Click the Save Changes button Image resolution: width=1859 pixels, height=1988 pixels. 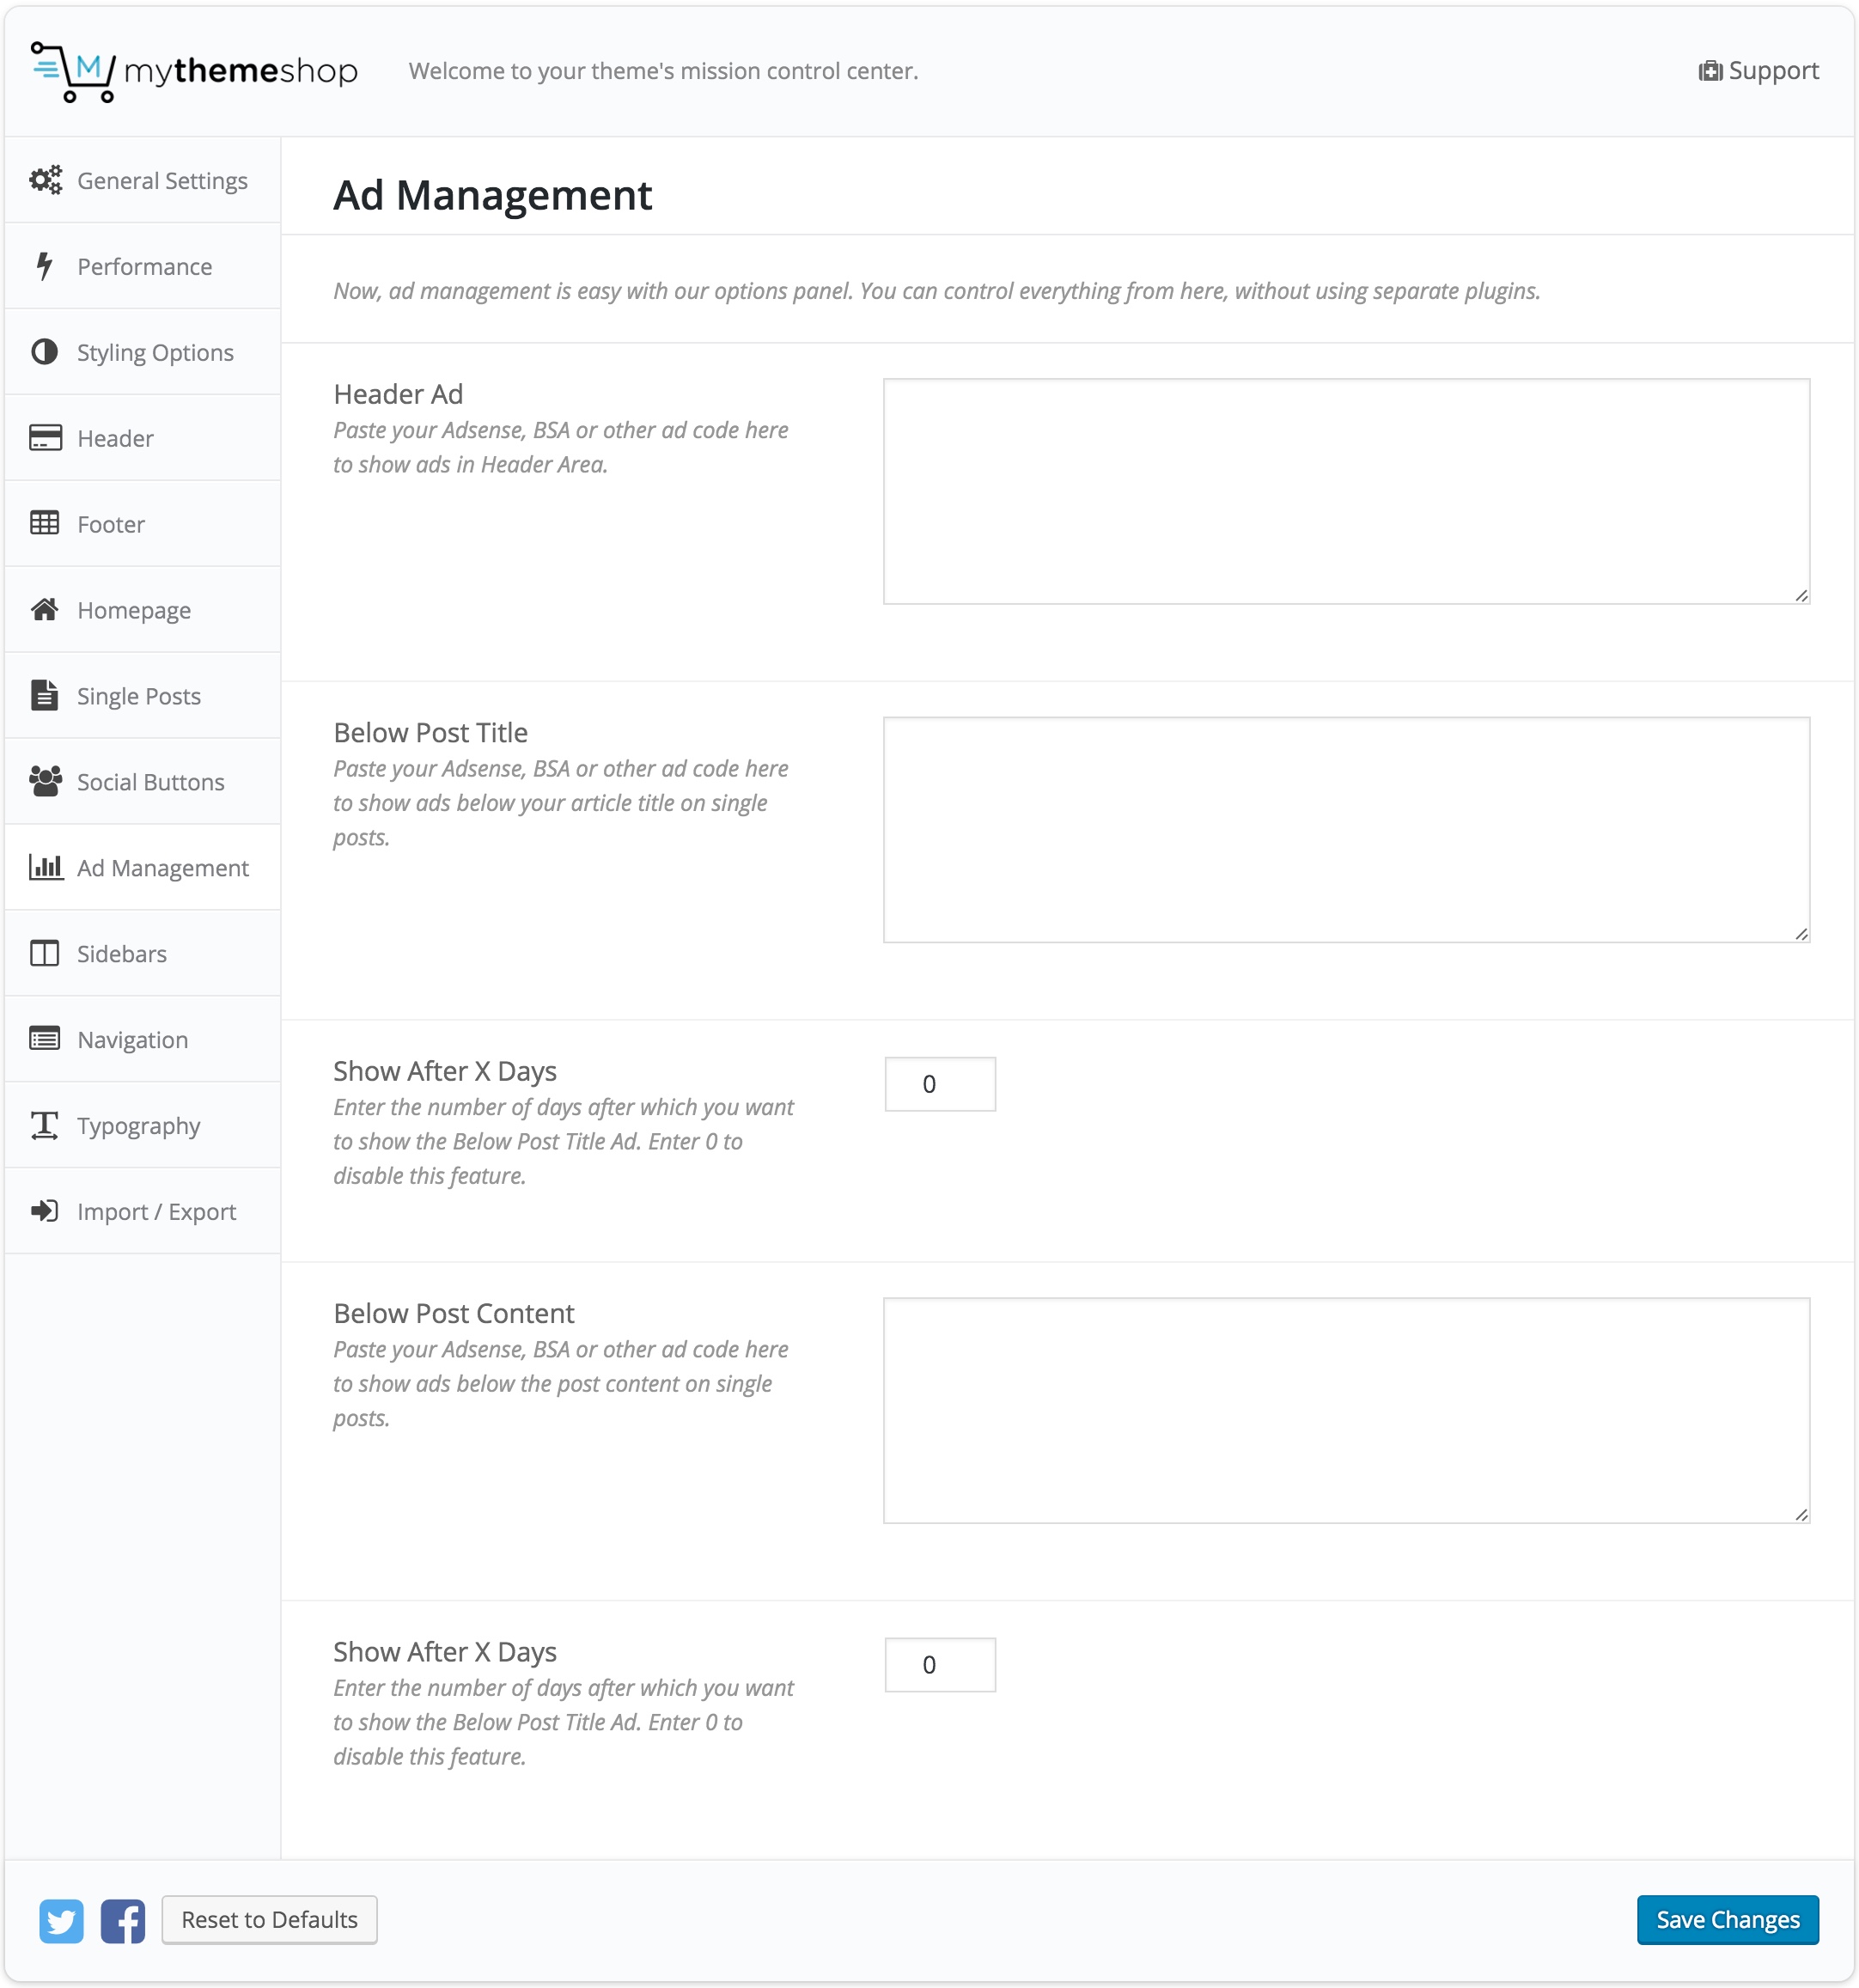(1727, 1920)
